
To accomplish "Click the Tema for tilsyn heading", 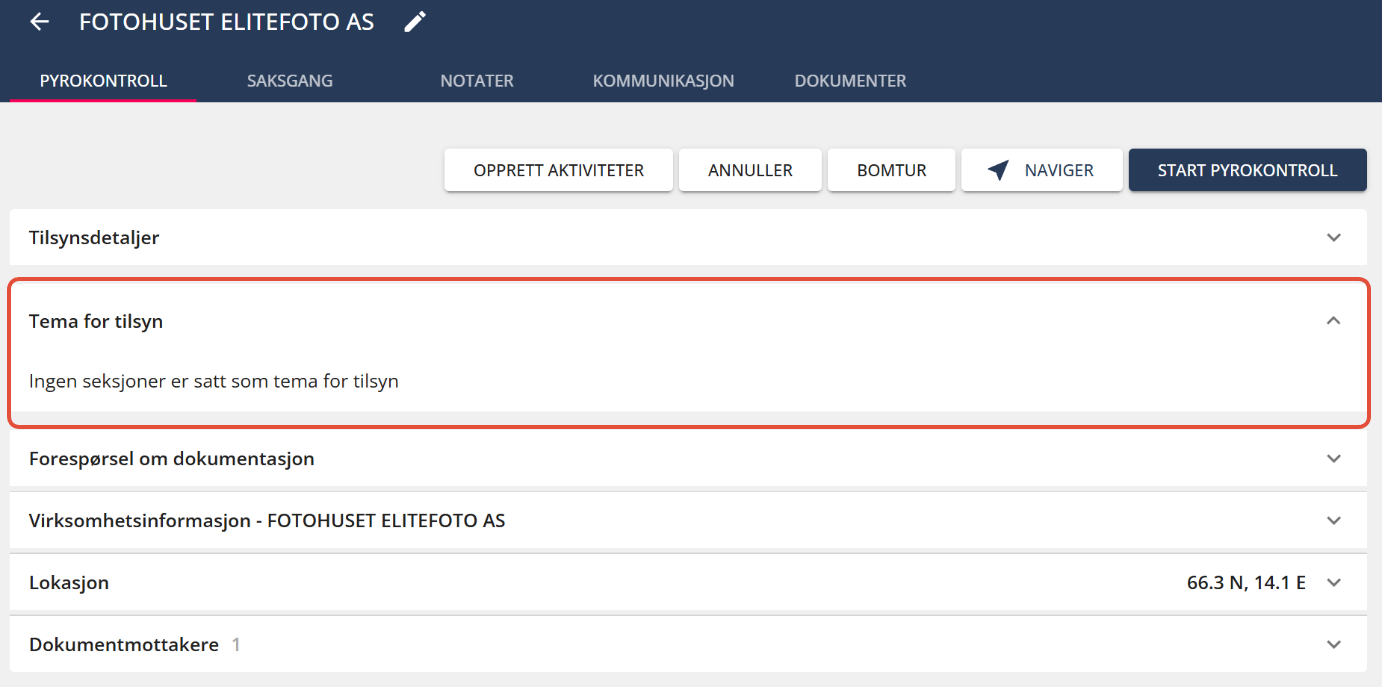I will click(96, 321).
